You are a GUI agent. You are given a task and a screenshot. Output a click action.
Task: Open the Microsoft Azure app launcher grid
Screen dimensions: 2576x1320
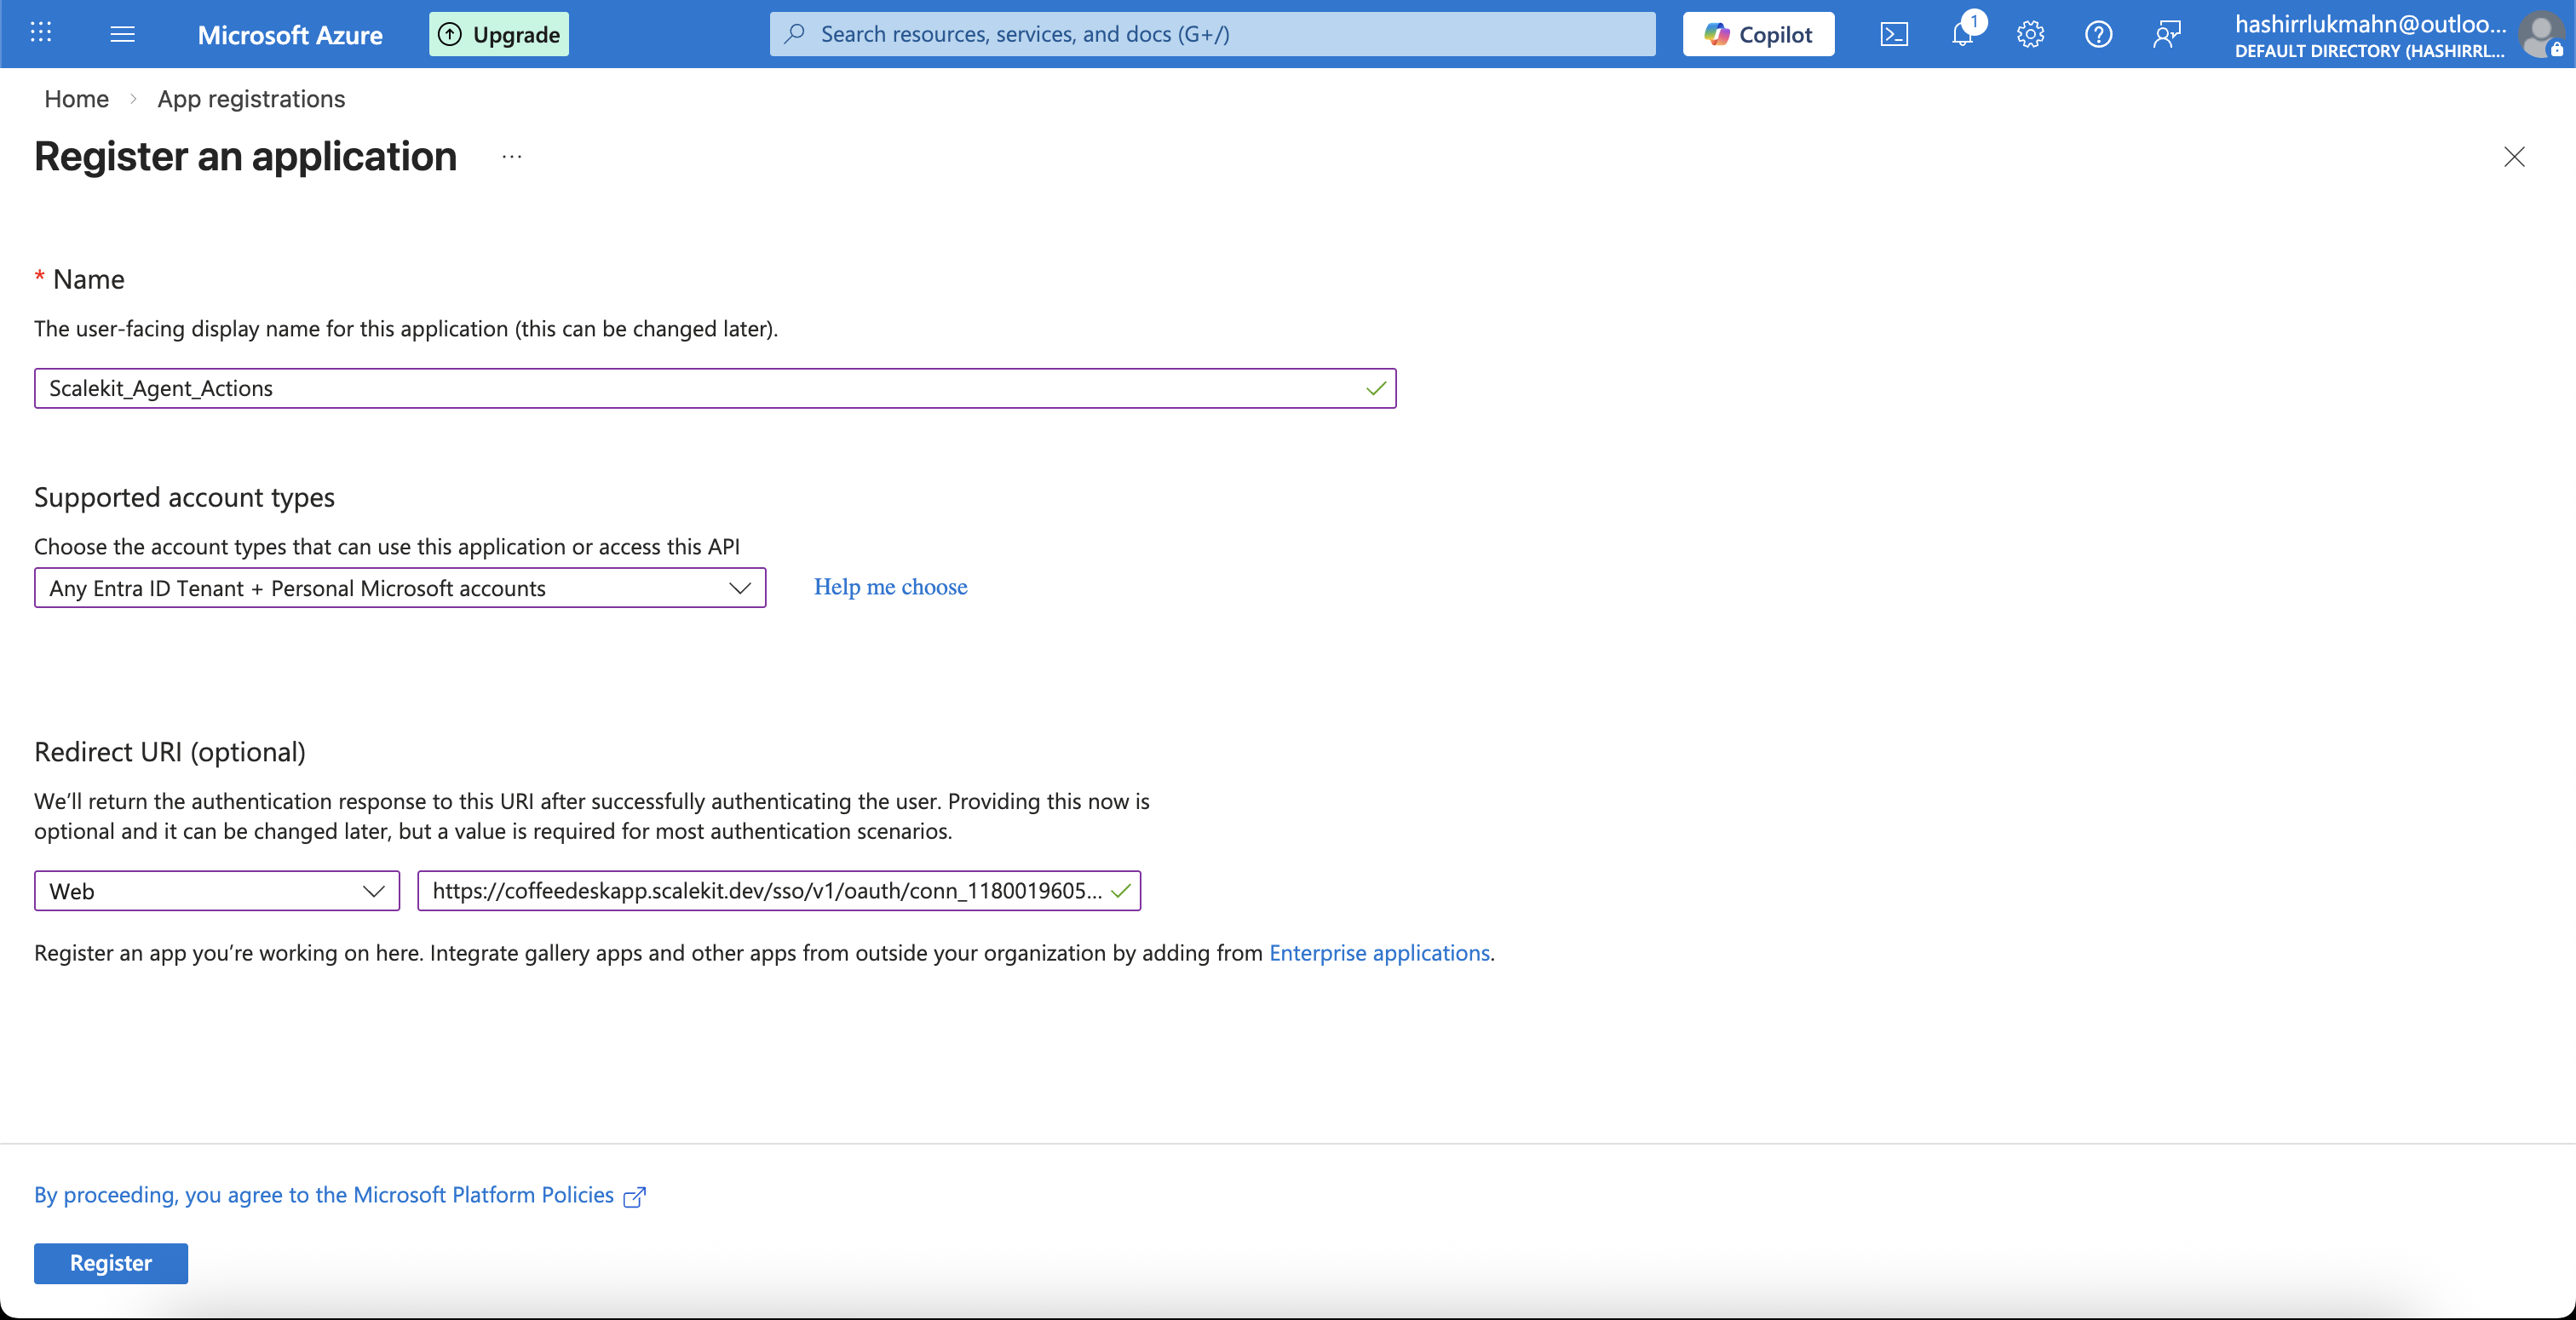40,33
